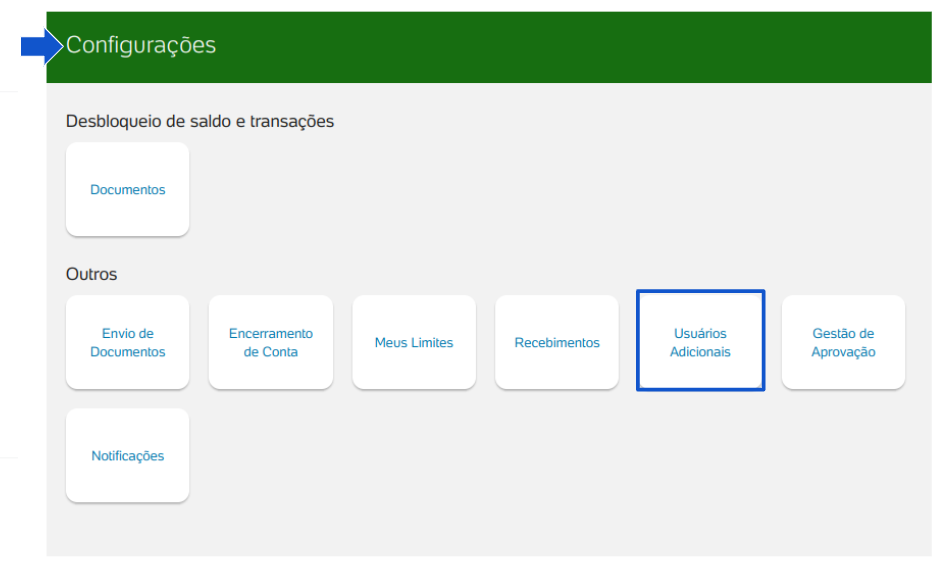
Task: Open the Notificações card
Action: click(x=128, y=456)
